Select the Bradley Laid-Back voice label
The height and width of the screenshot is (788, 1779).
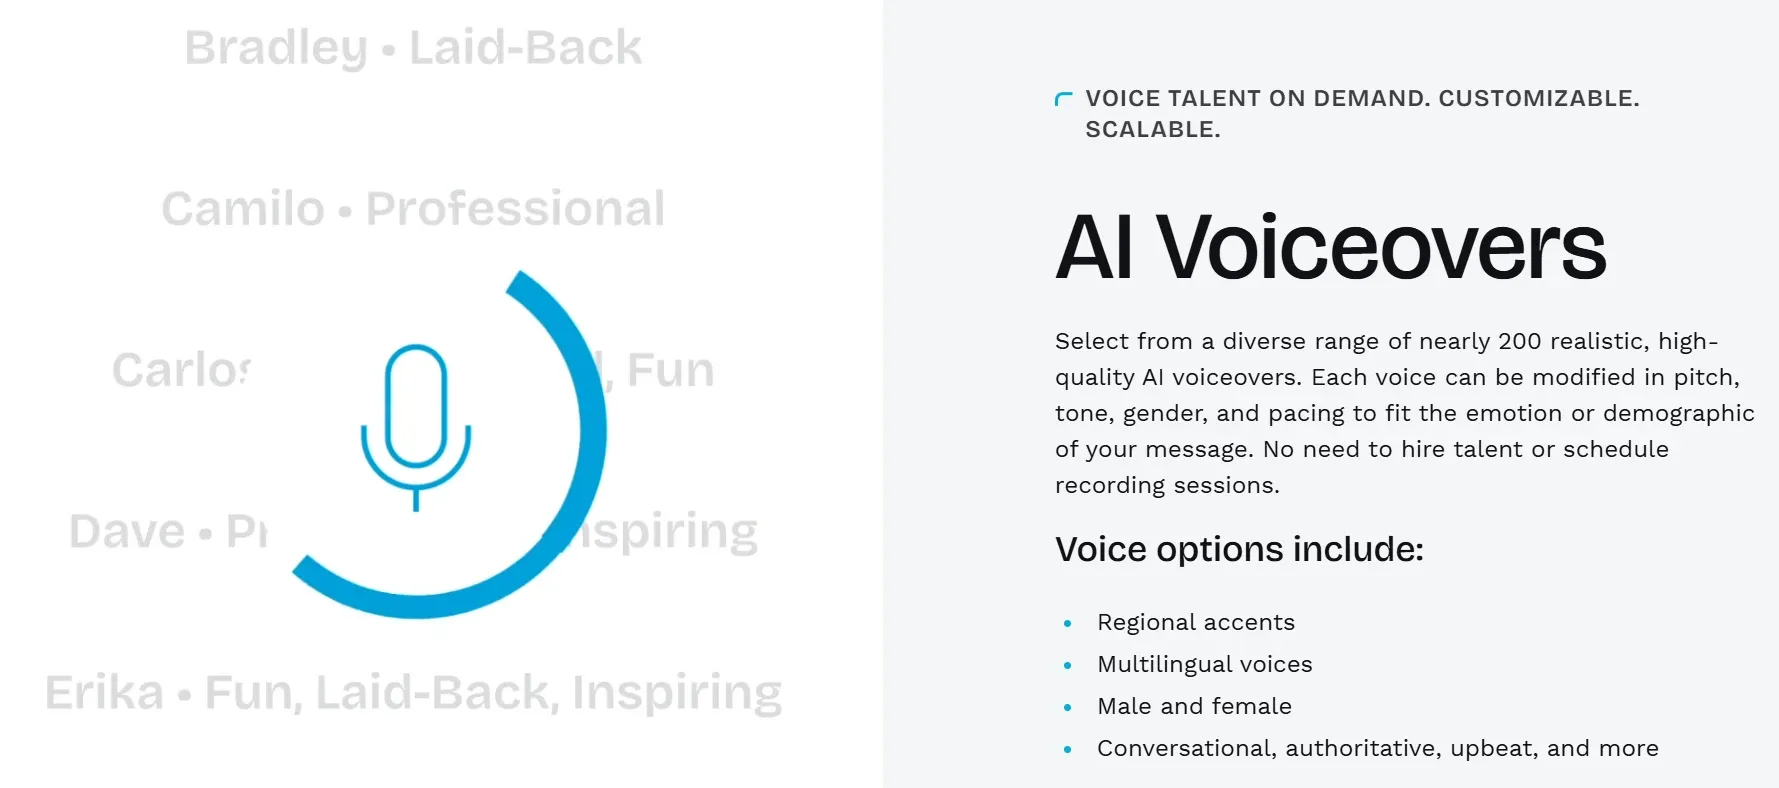(413, 47)
